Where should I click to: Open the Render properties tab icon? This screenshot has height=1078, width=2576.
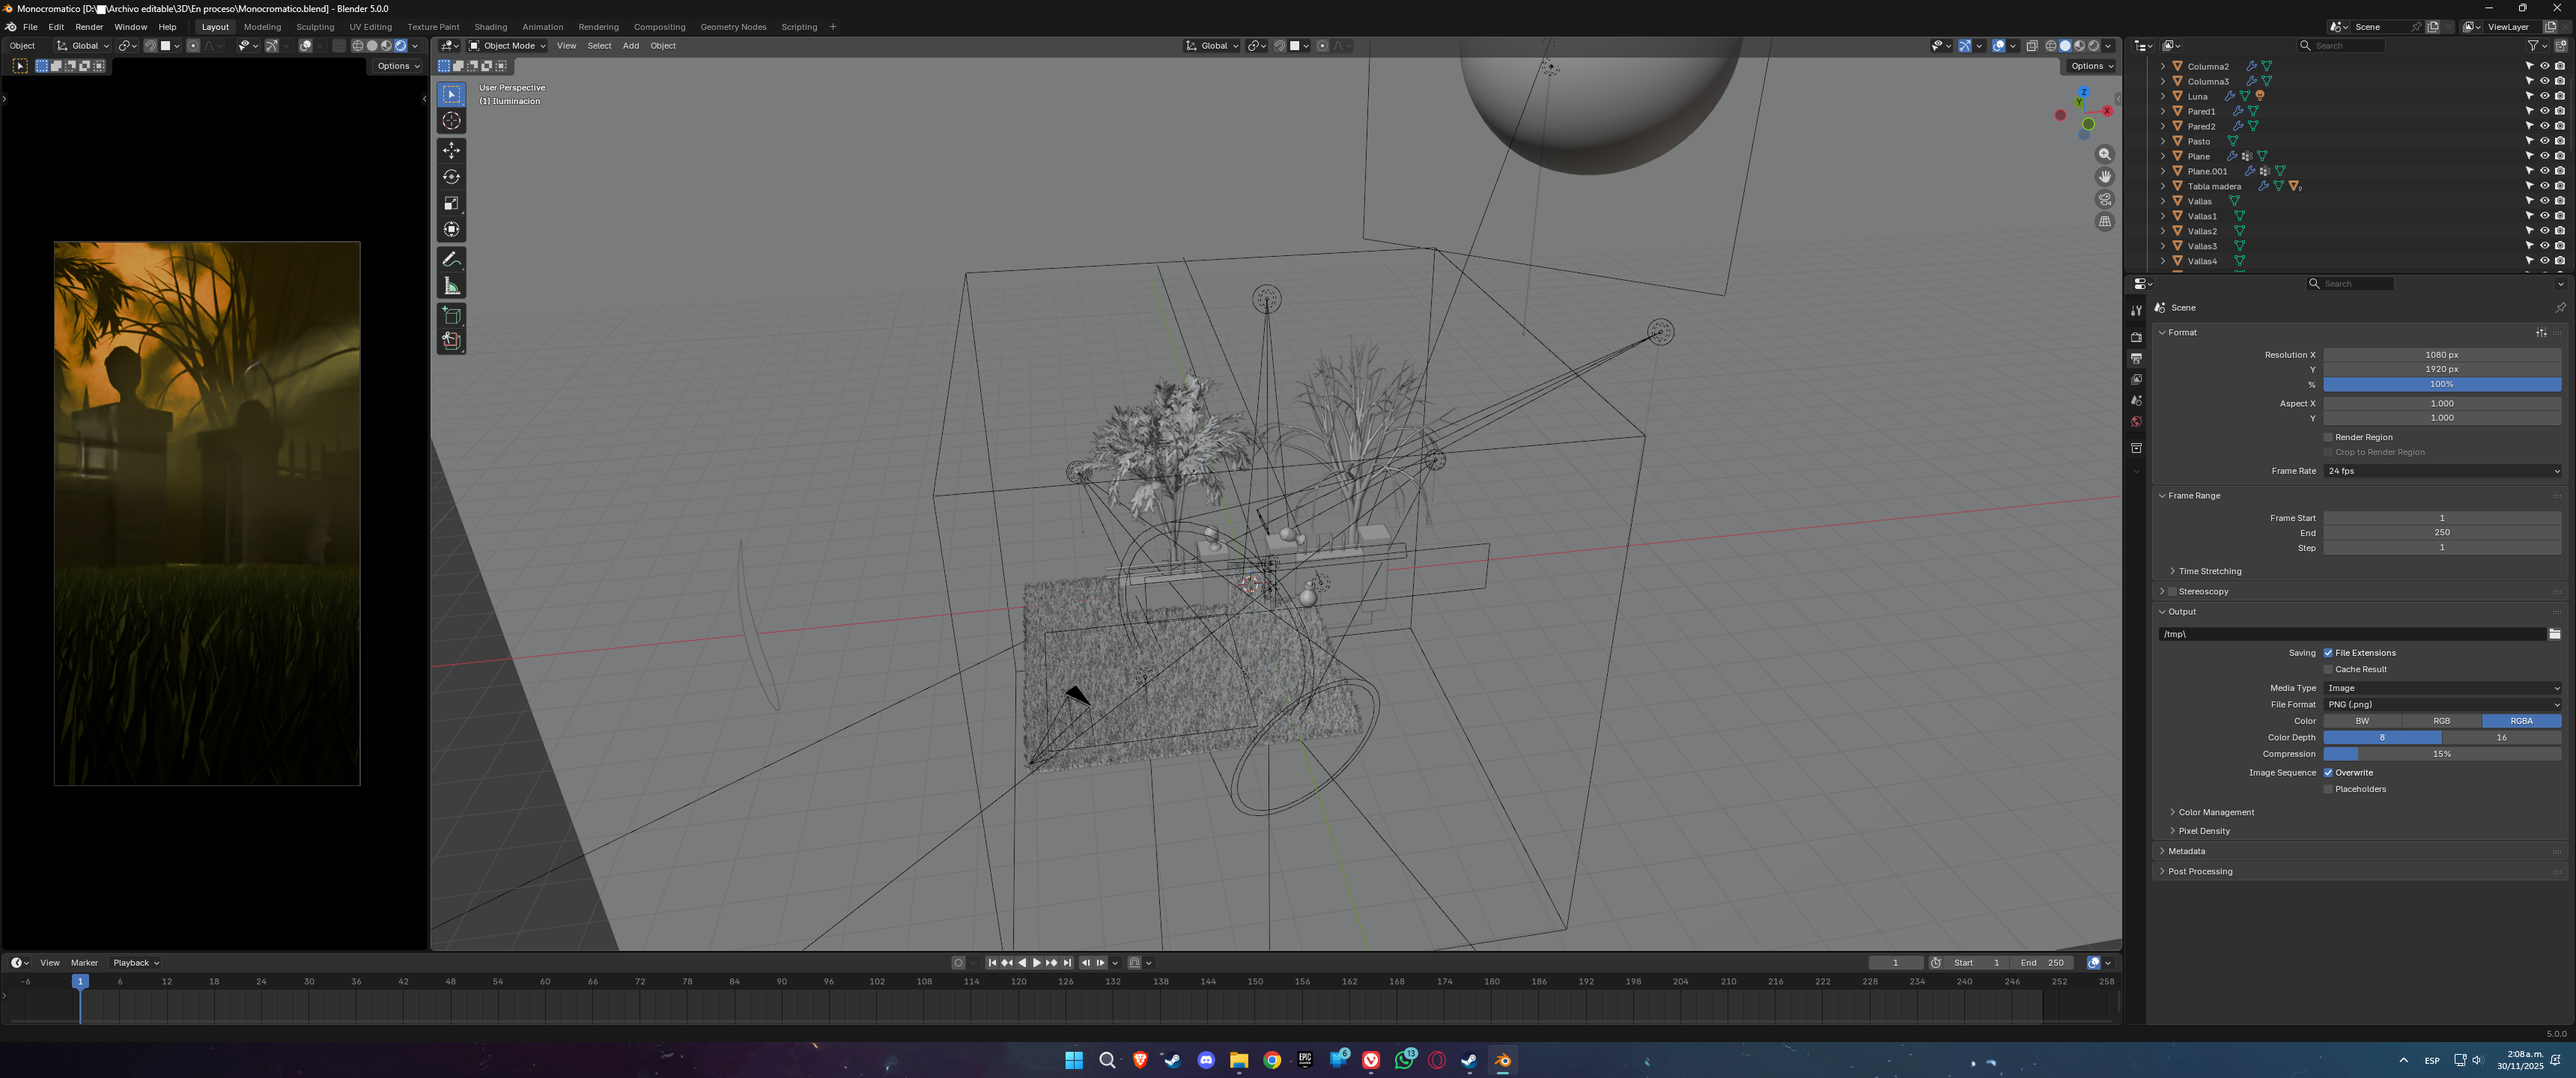tap(2136, 337)
